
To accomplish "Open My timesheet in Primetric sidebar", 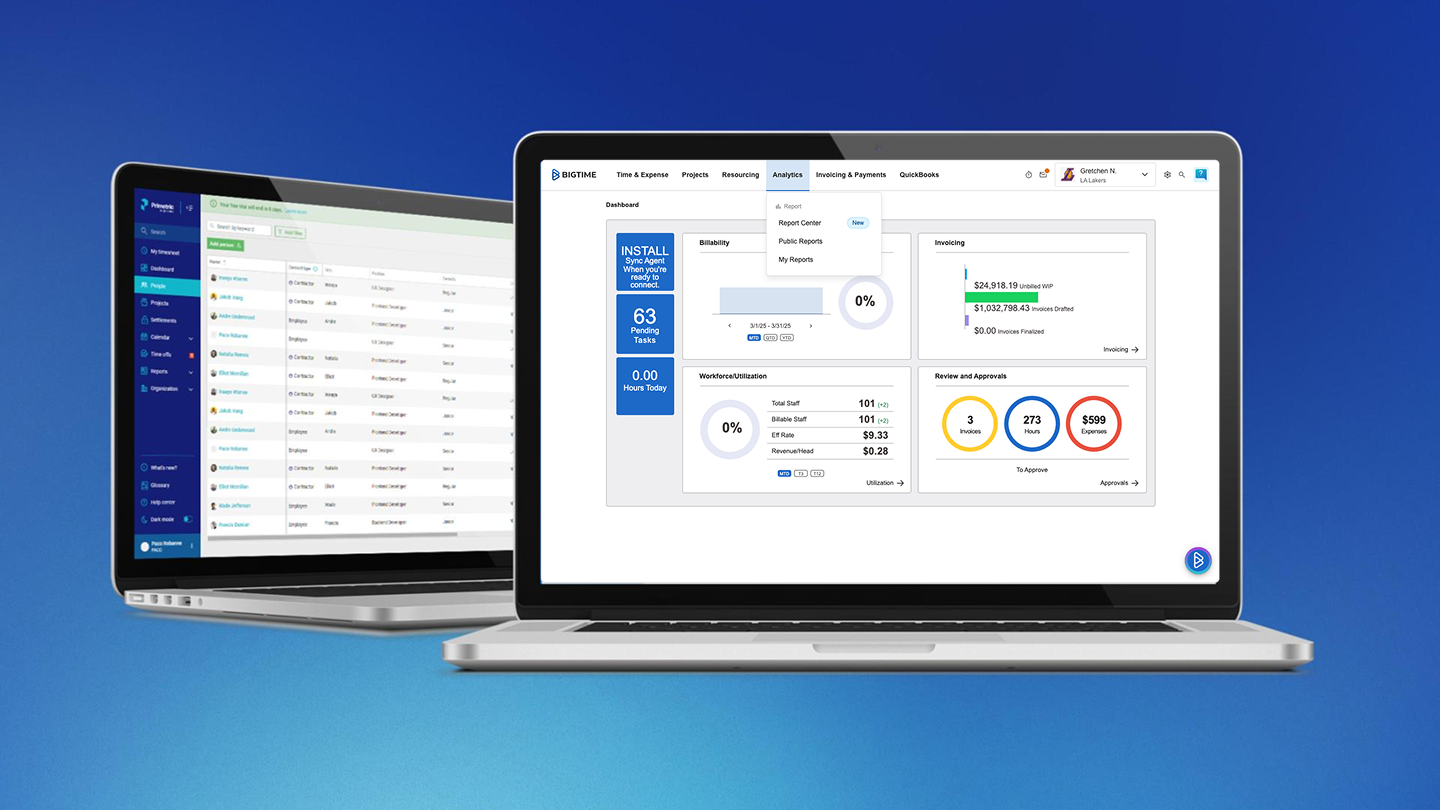I will pyautogui.click(x=160, y=251).
